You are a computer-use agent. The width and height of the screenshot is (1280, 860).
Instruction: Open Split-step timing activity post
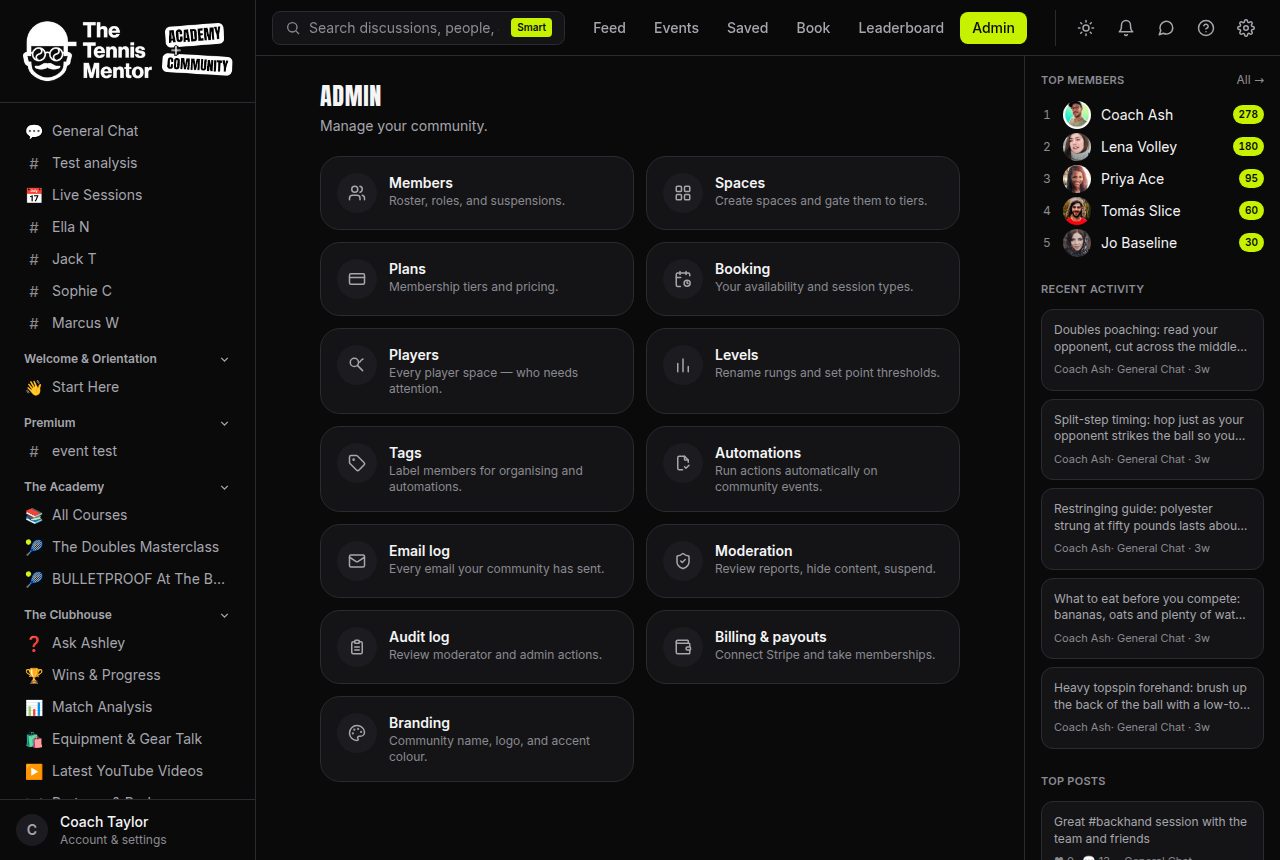1152,439
